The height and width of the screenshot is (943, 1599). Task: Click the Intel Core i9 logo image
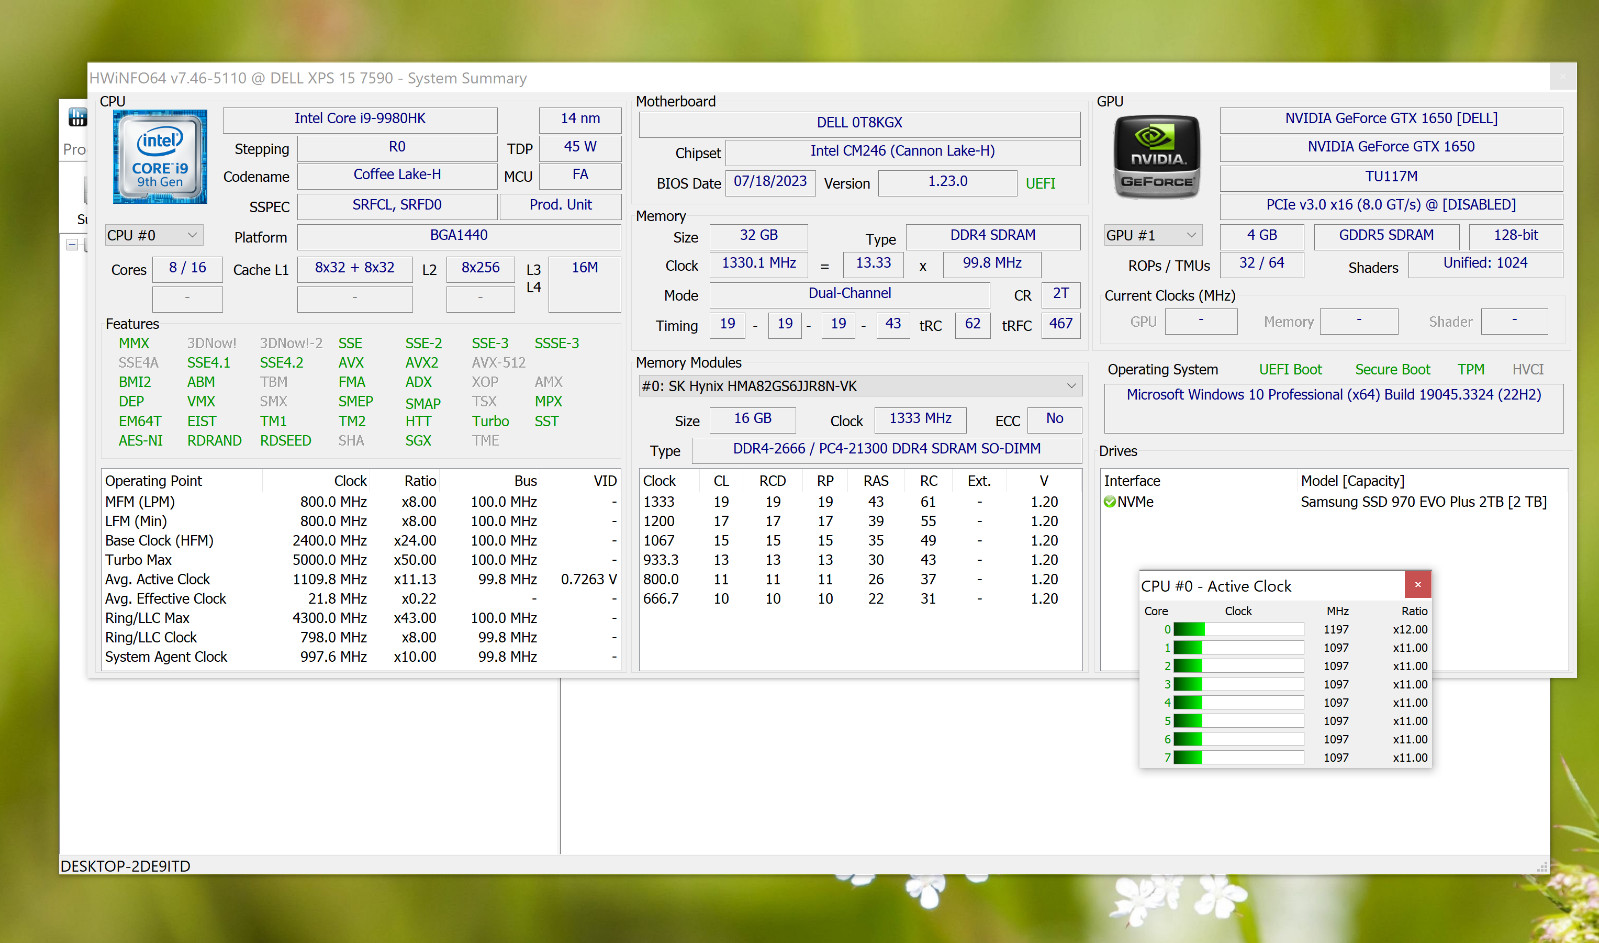pos(160,157)
